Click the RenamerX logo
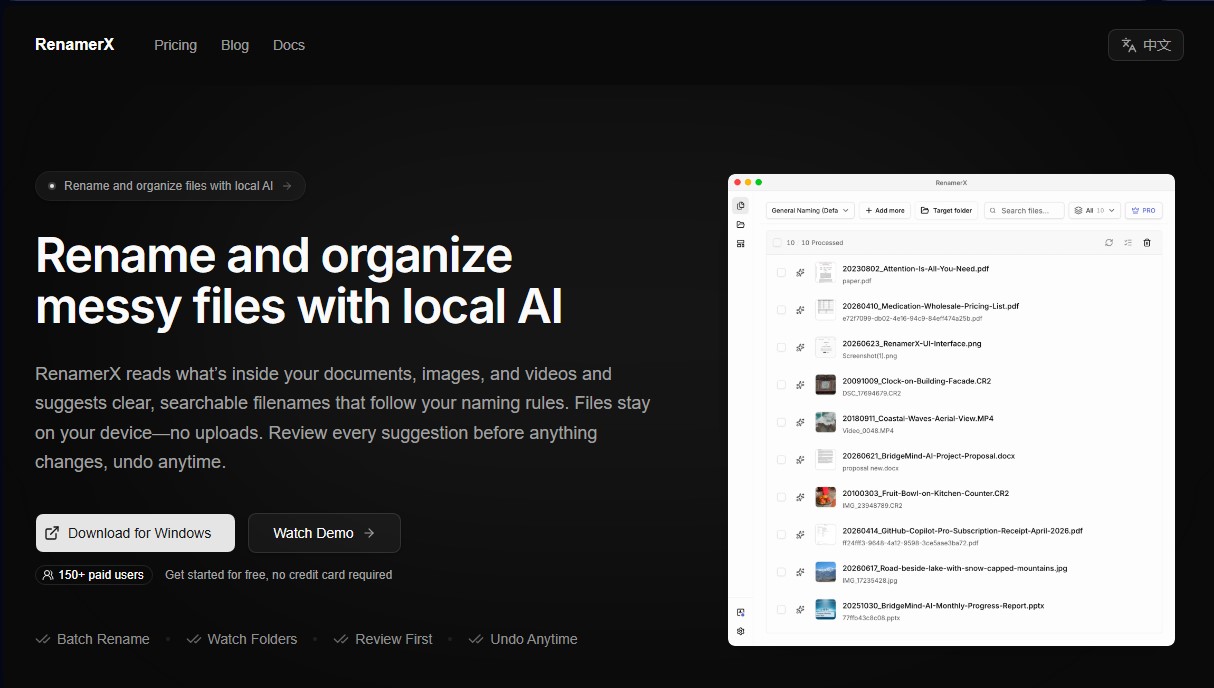This screenshot has width=1214, height=688. coord(74,45)
